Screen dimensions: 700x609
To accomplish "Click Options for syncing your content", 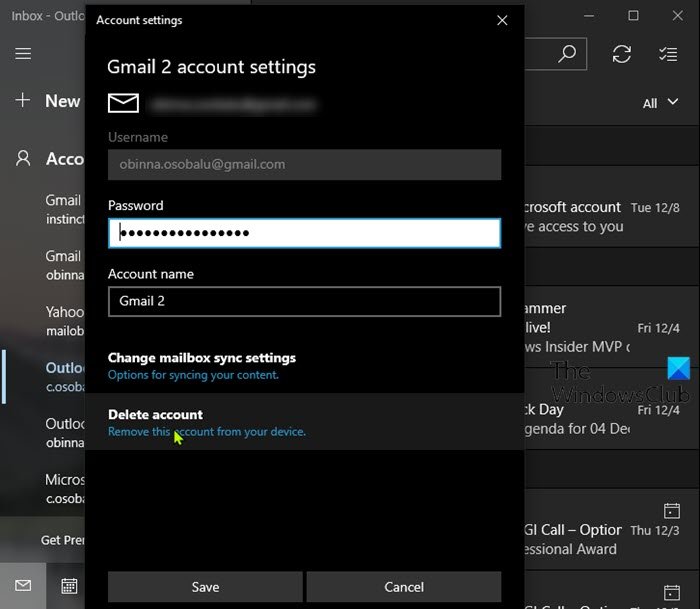I will (193, 375).
